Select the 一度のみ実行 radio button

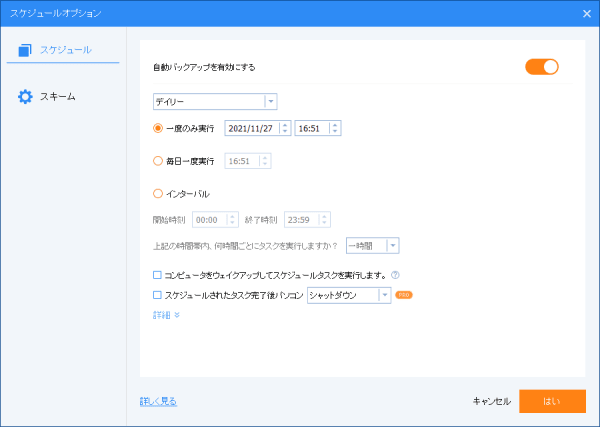[158, 128]
